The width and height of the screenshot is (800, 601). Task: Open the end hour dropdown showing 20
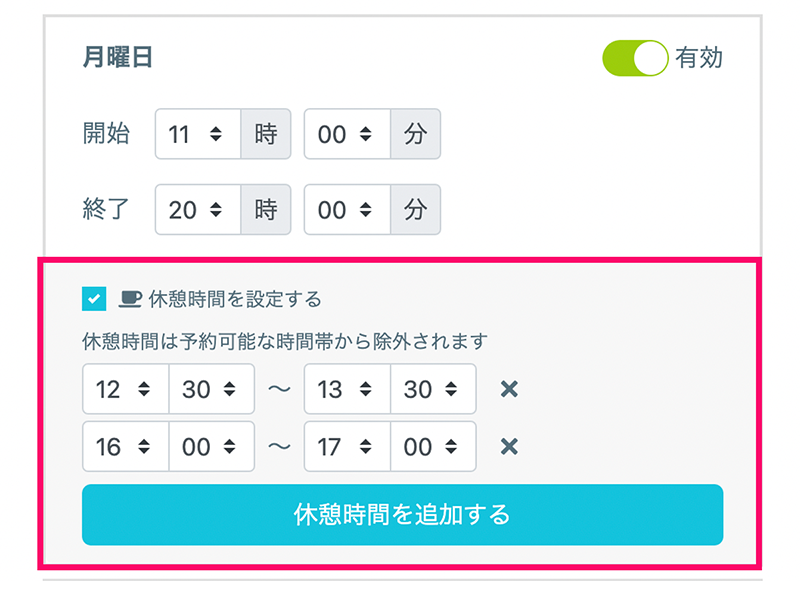click(x=197, y=210)
